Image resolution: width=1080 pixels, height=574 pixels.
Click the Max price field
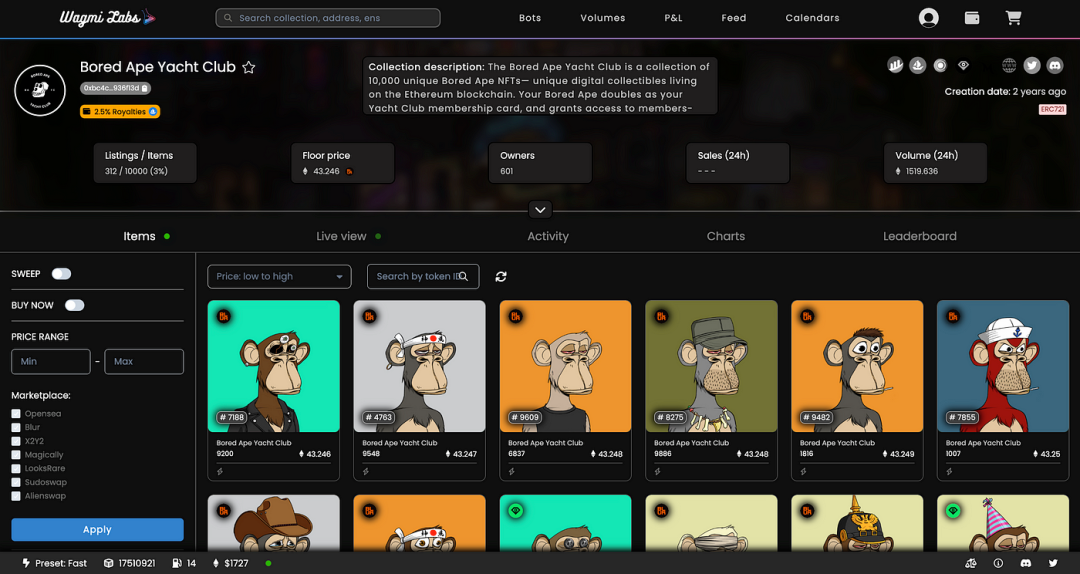pyautogui.click(x=144, y=361)
